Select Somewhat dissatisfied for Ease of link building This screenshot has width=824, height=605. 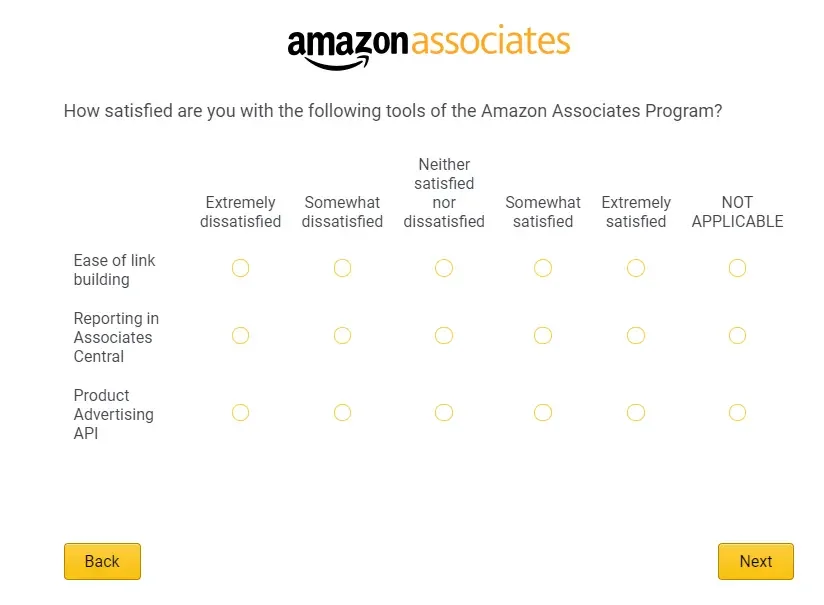pos(342,268)
